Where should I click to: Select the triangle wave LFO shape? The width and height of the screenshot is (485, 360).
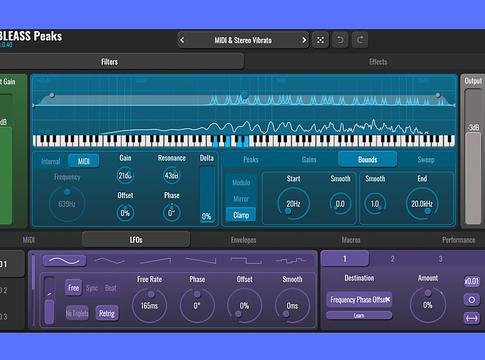(x=110, y=261)
